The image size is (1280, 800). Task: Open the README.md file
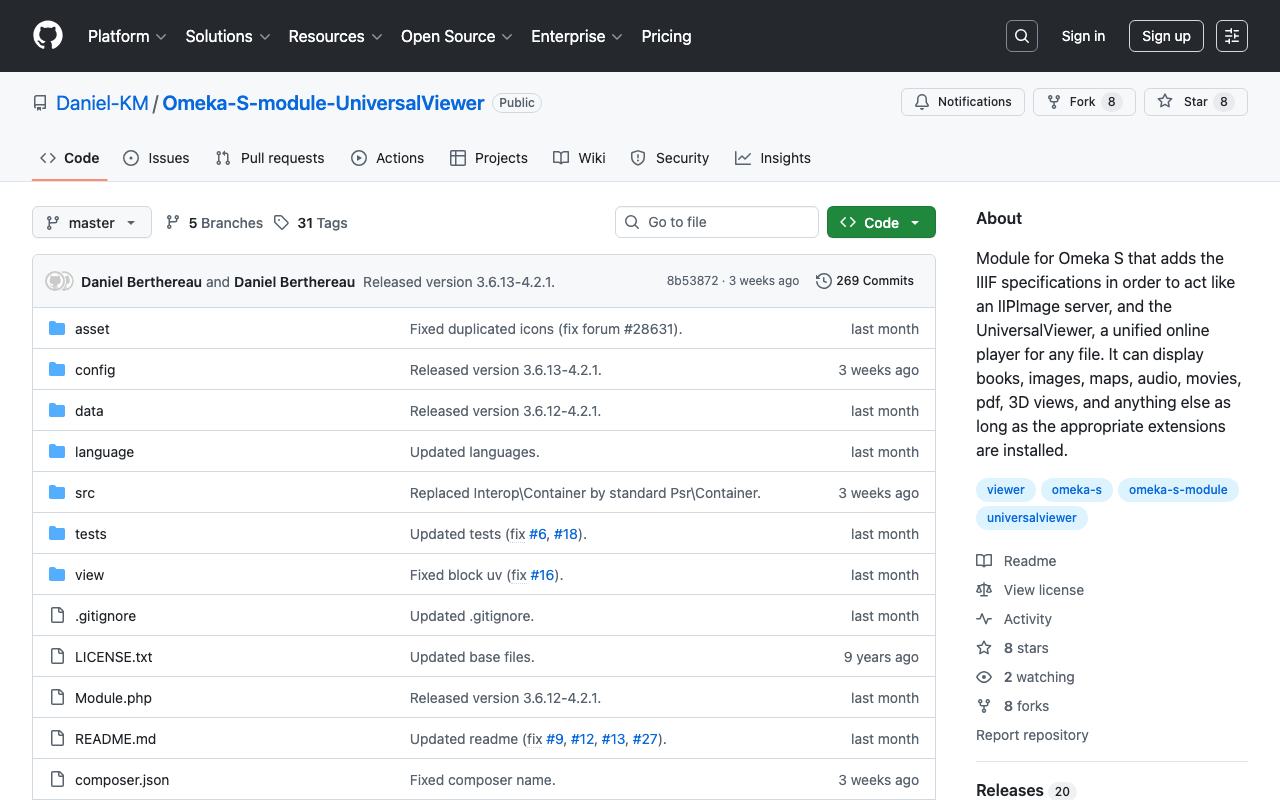(115, 739)
